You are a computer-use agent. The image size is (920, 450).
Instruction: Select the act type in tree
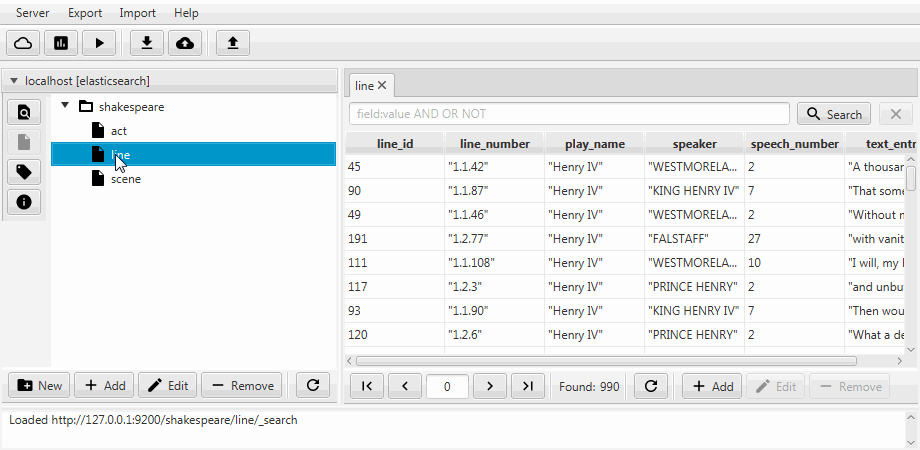click(x=119, y=130)
